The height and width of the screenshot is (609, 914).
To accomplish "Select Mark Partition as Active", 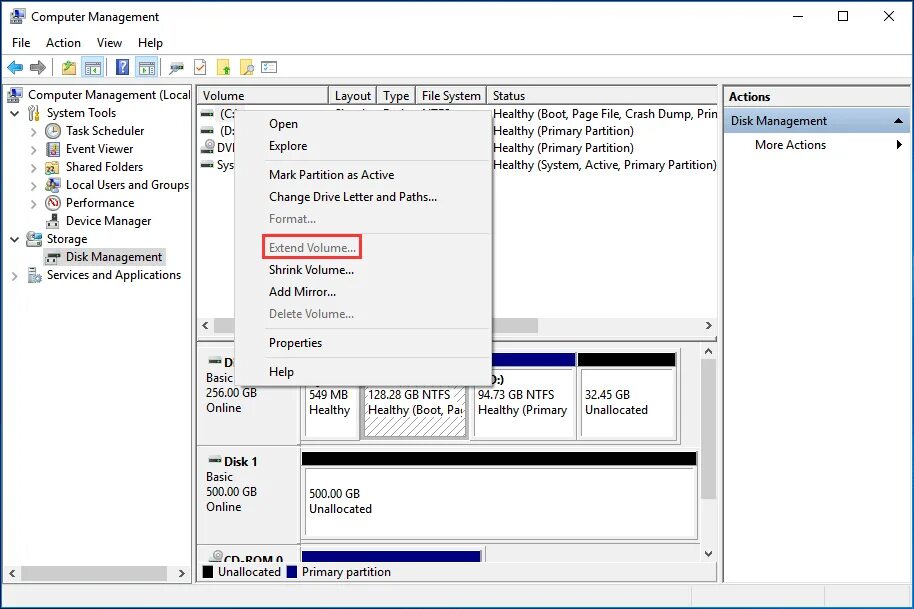I will 363,175.
